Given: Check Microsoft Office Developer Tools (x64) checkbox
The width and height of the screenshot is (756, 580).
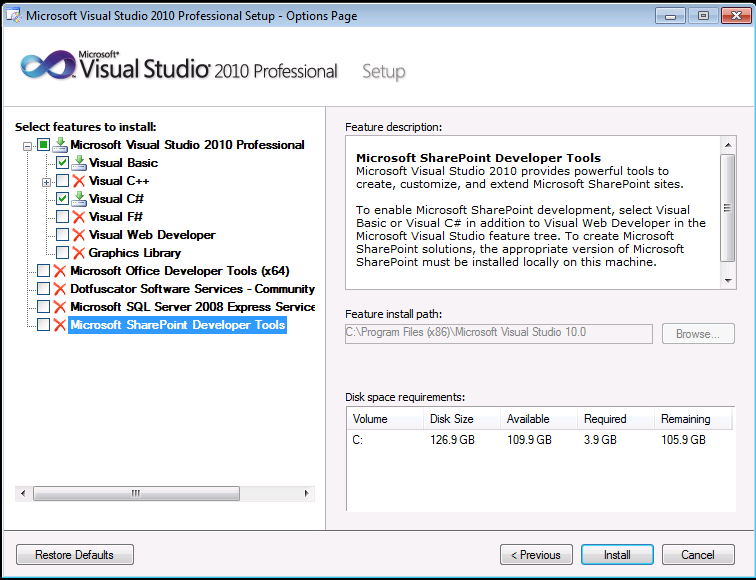Looking at the screenshot, I should point(43,271).
